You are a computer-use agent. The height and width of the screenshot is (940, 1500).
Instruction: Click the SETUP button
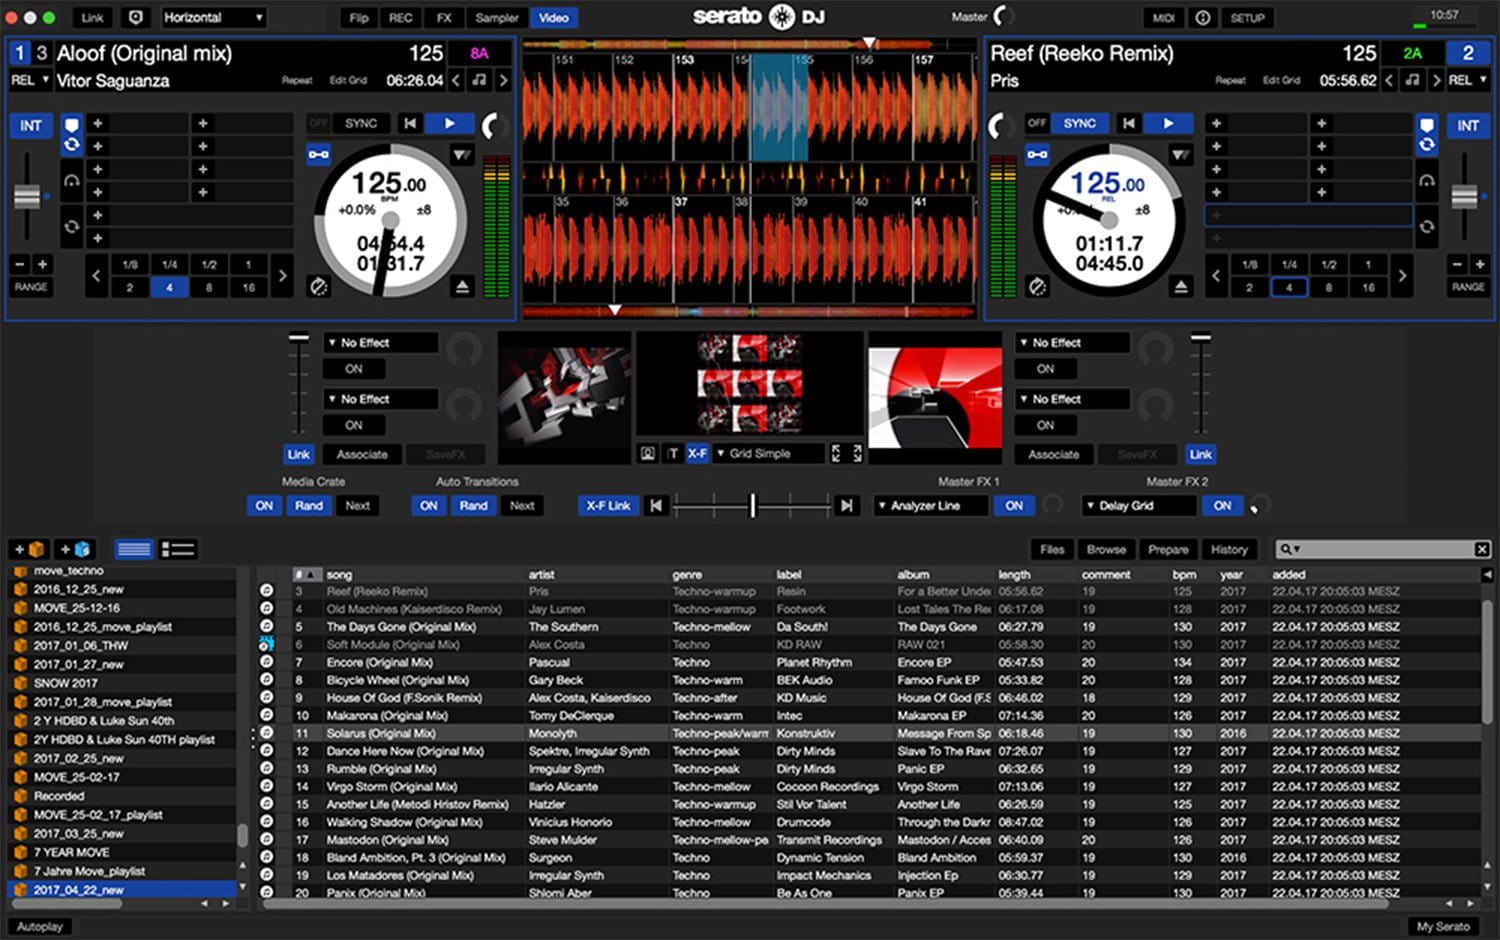click(1247, 18)
